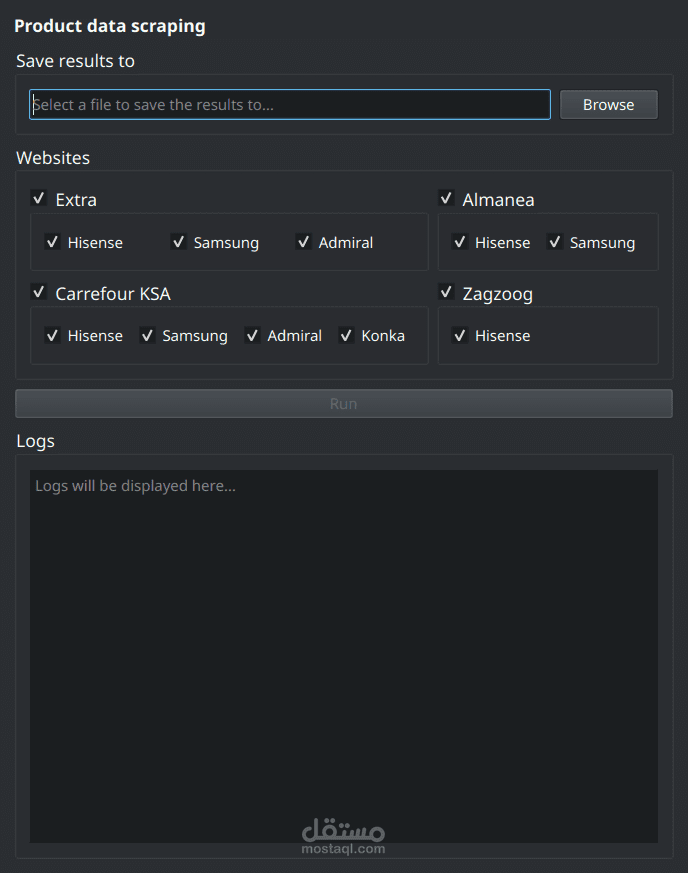The image size is (688, 873).
Task: Uncheck Samsung under Extra
Action: [179, 242]
